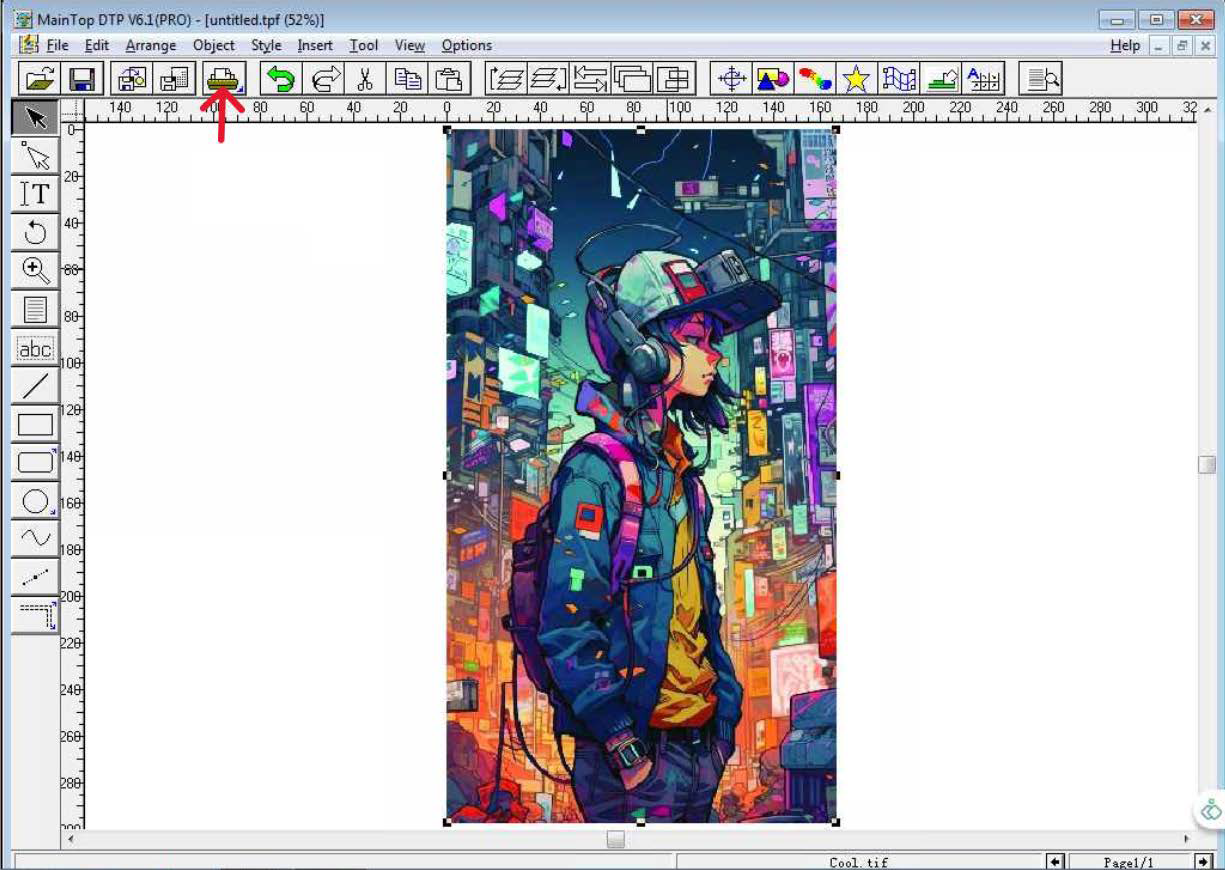
Task: Click the double-arrow swap order icon
Action: (590, 78)
